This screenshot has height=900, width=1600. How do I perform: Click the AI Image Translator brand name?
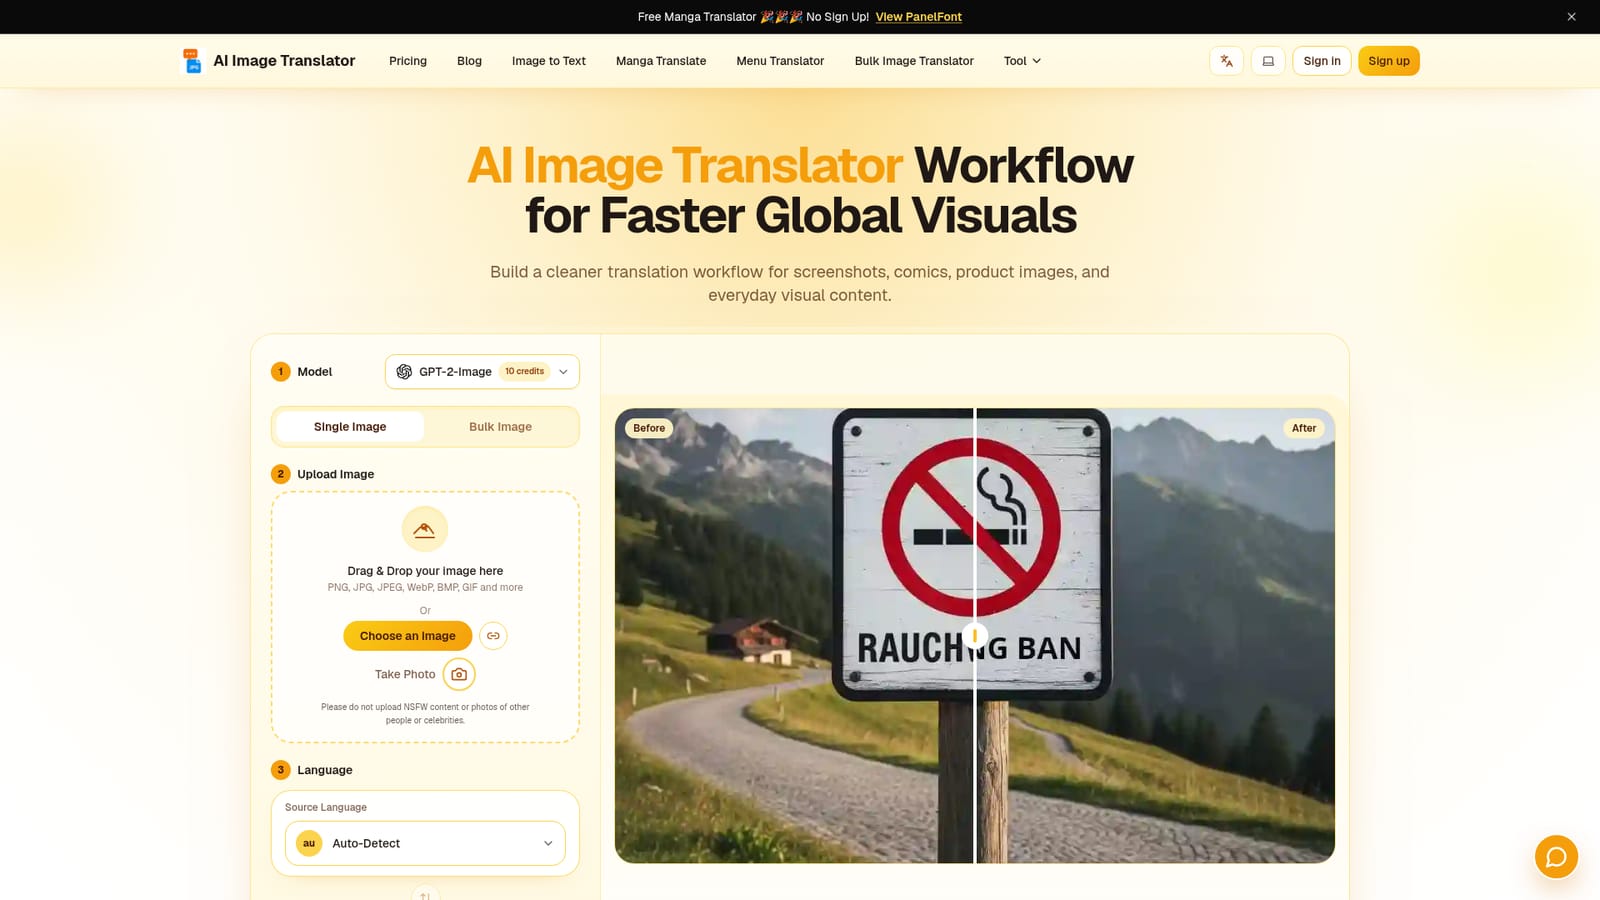click(x=284, y=61)
